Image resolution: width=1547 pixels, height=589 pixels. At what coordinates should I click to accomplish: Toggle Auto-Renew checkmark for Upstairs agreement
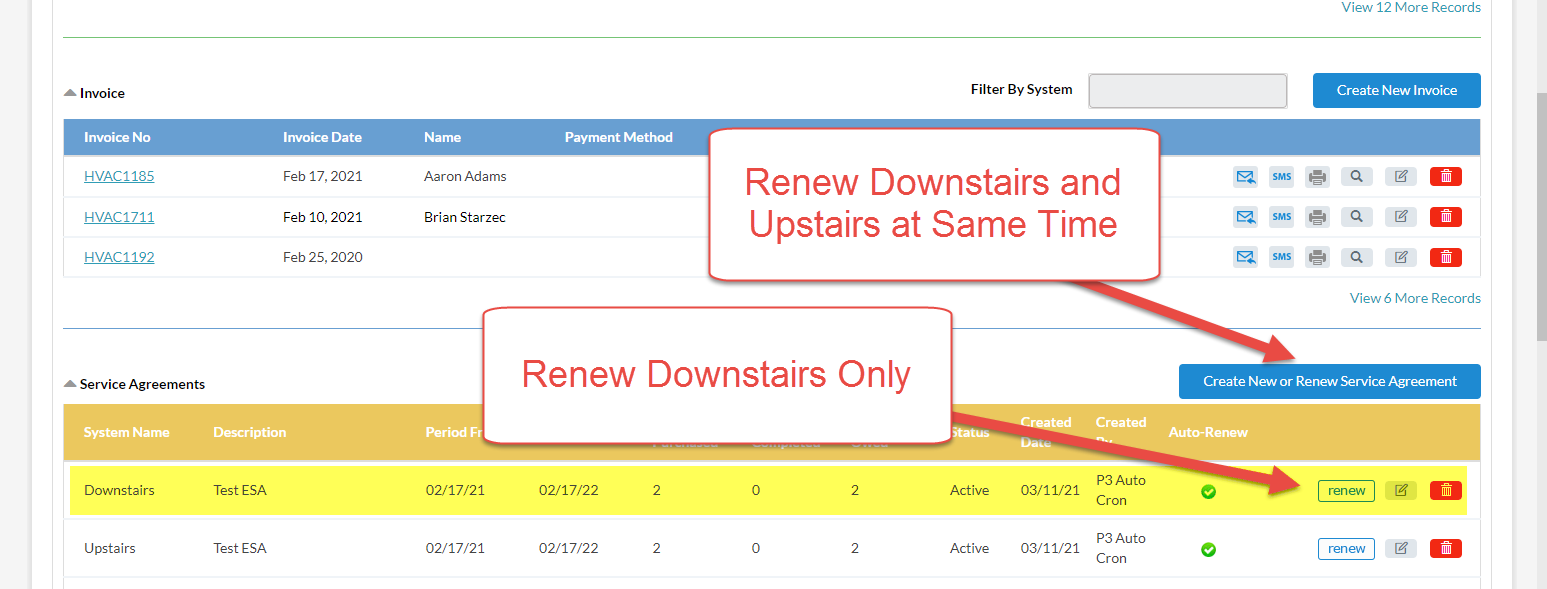tap(1208, 549)
